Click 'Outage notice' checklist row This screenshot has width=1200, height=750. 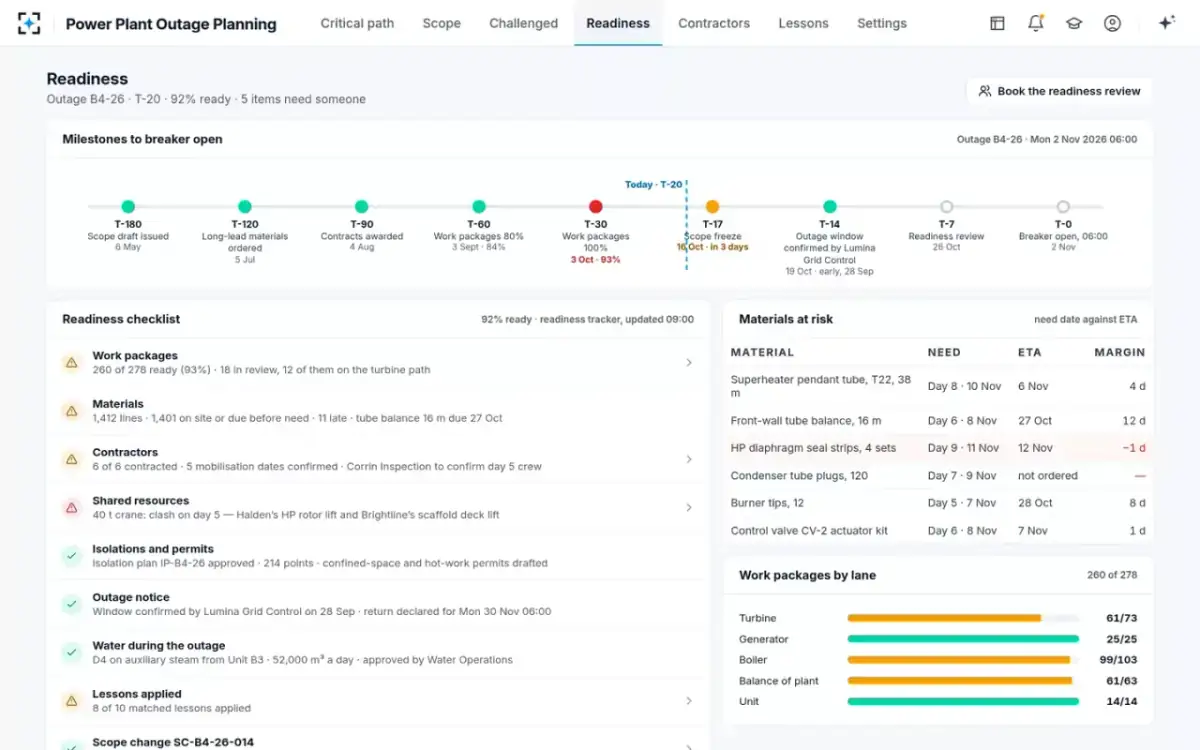pos(378,604)
